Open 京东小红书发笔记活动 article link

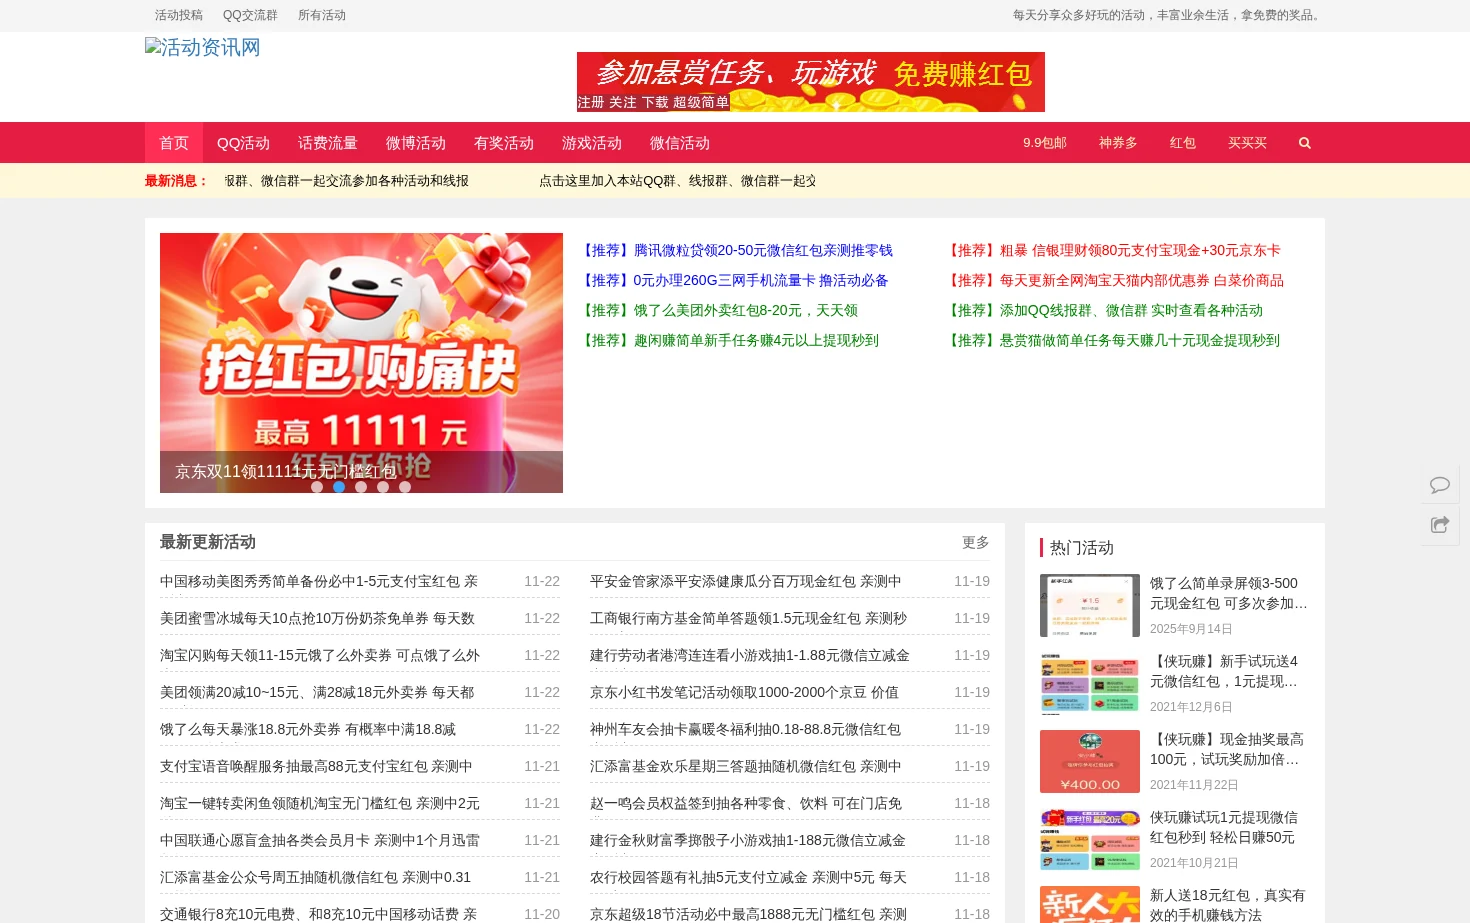(x=744, y=692)
